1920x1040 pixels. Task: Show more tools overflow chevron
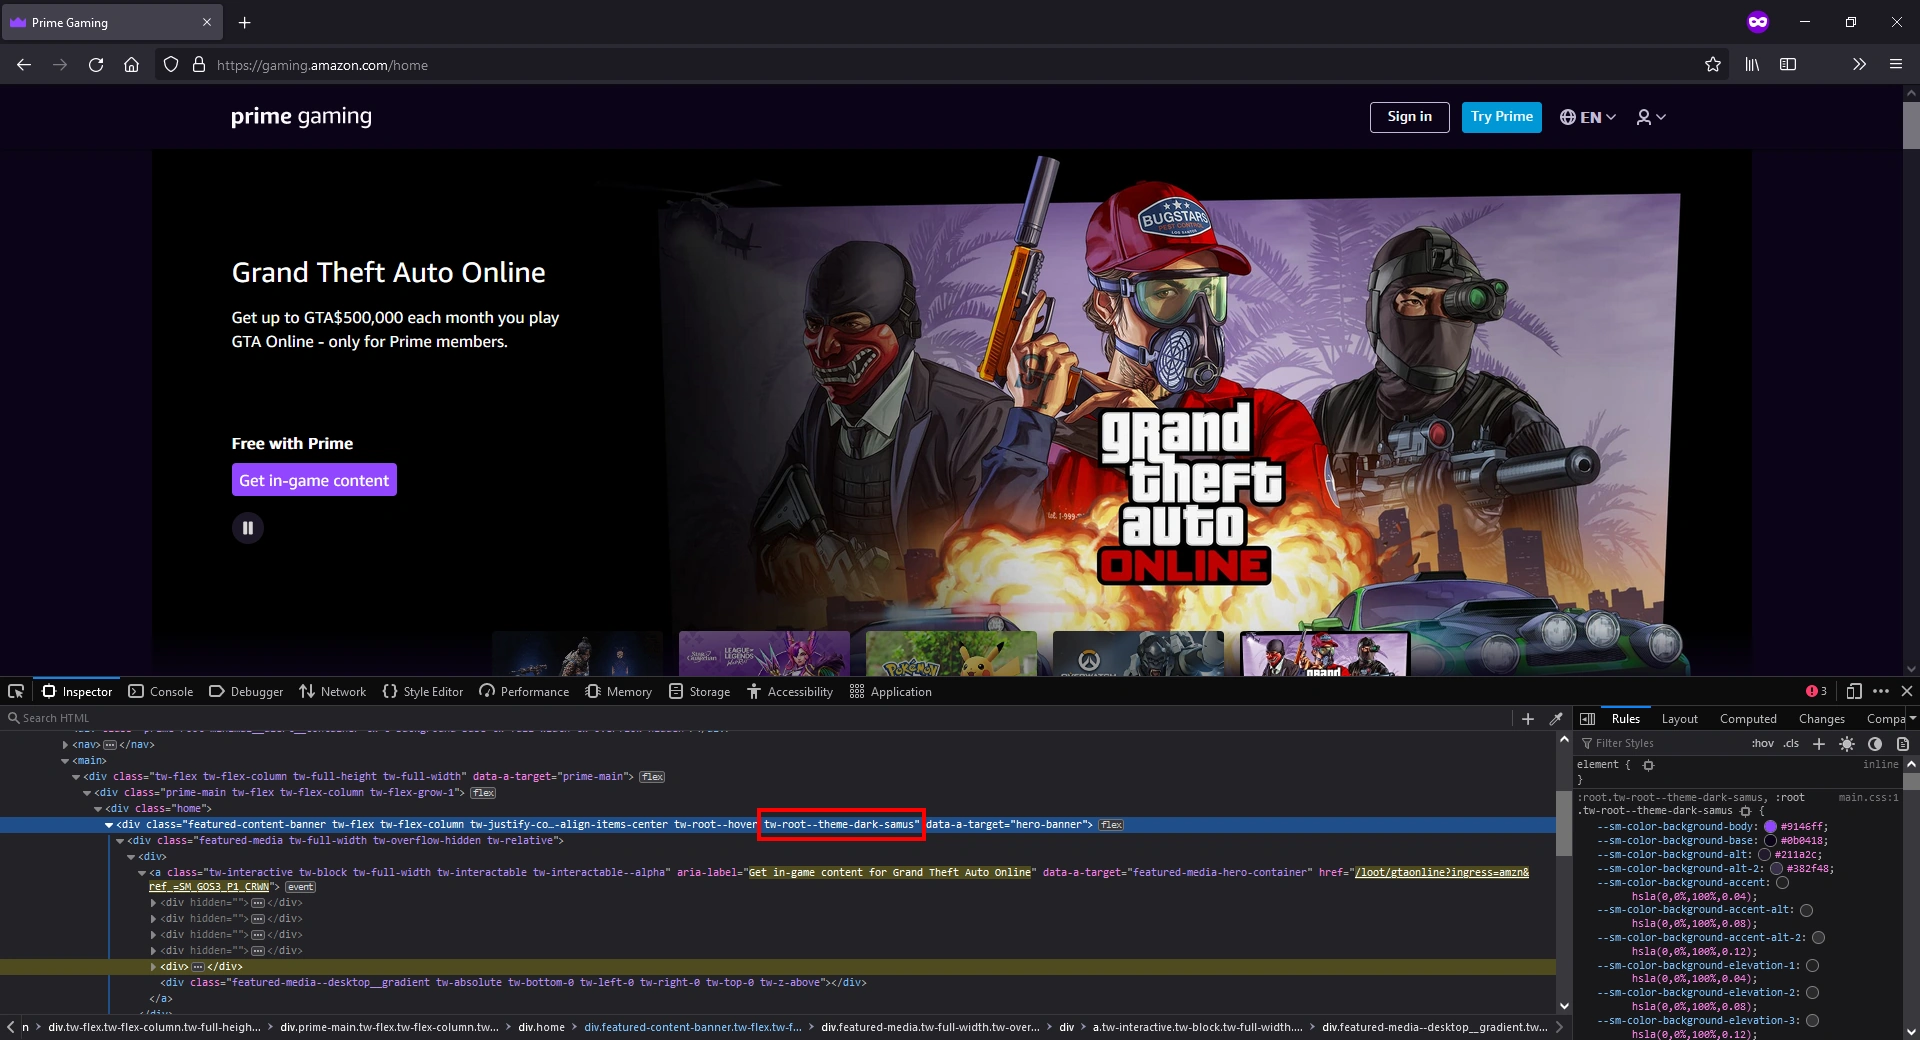tap(1859, 65)
